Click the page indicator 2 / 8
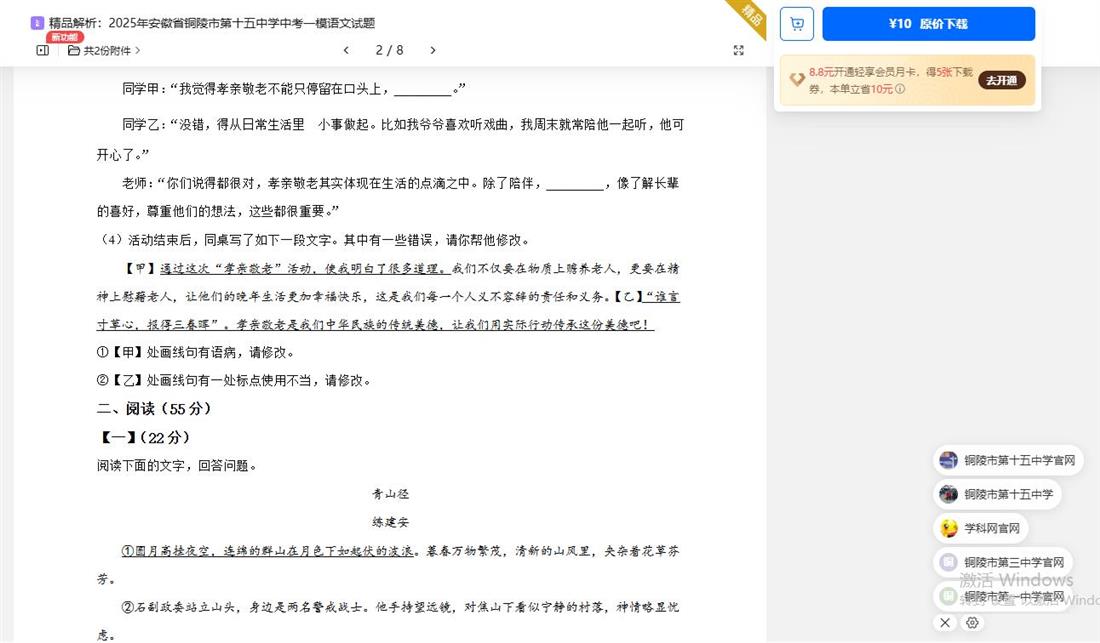This screenshot has width=1100, height=643. (x=389, y=50)
